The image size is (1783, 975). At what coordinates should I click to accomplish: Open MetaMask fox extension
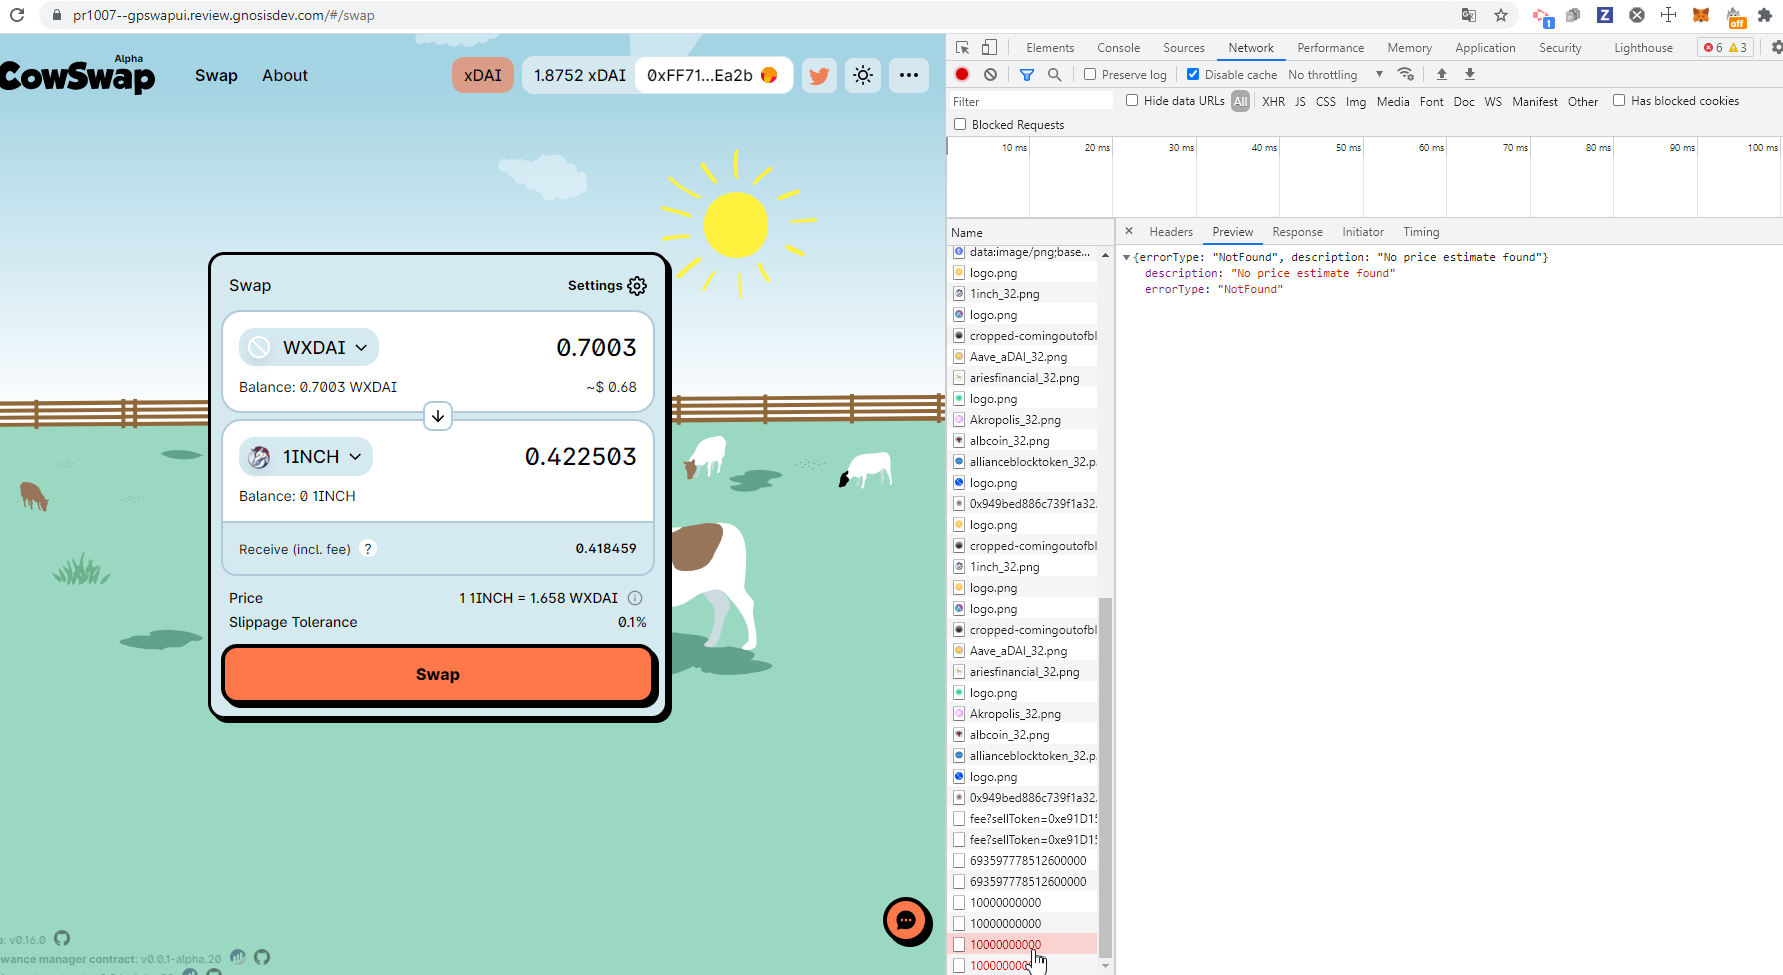point(1701,15)
